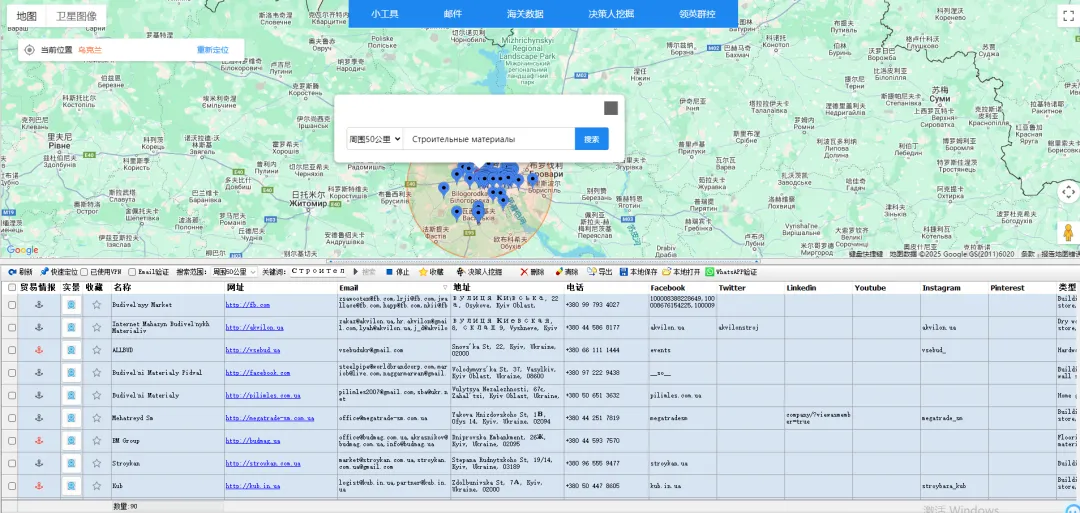This screenshot has height=513, width=1080.
Task: Click the target icon beside 当前位置
Action: pos(29,50)
